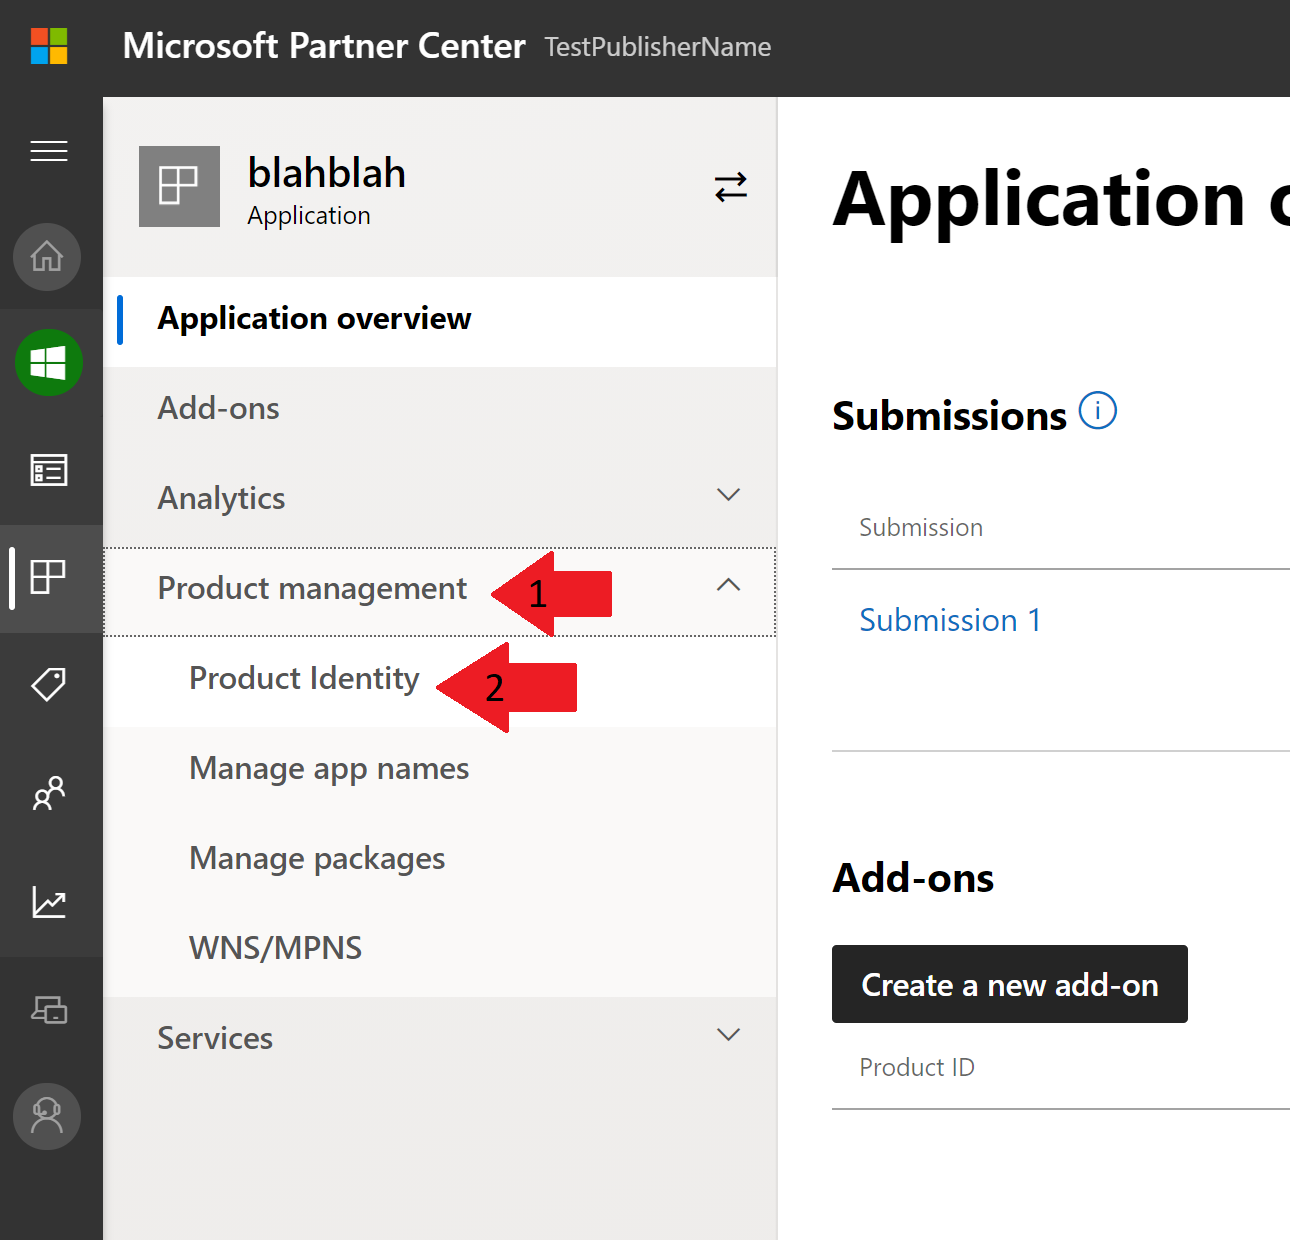
Task: Click the Submission column header
Action: 921,528
